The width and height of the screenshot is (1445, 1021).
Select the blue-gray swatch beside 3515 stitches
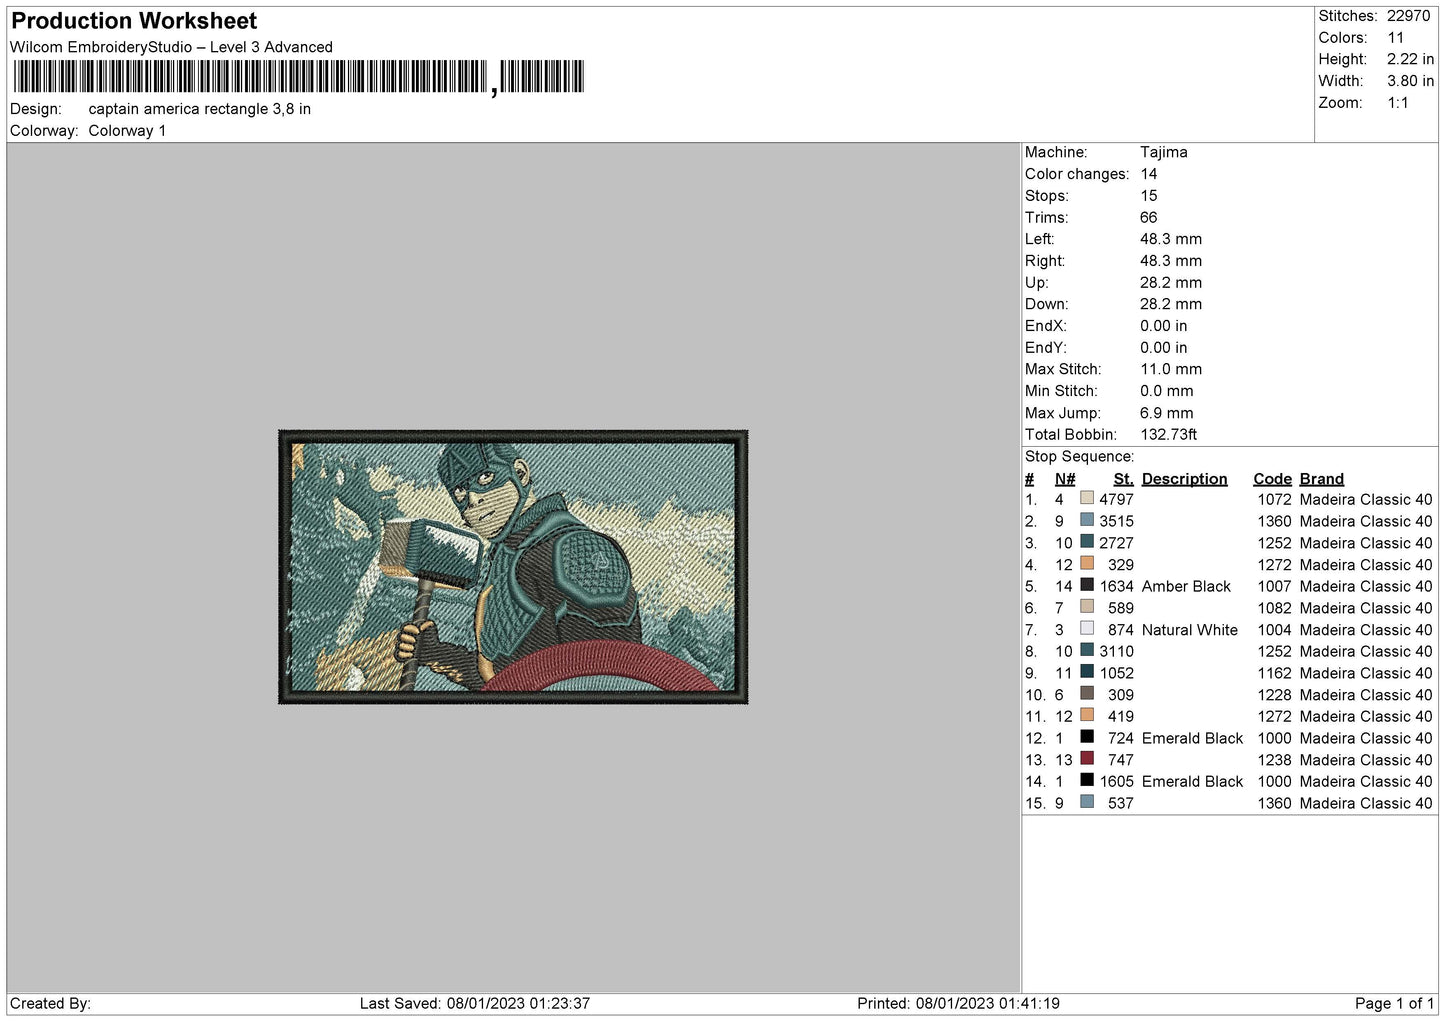pos(1087,520)
